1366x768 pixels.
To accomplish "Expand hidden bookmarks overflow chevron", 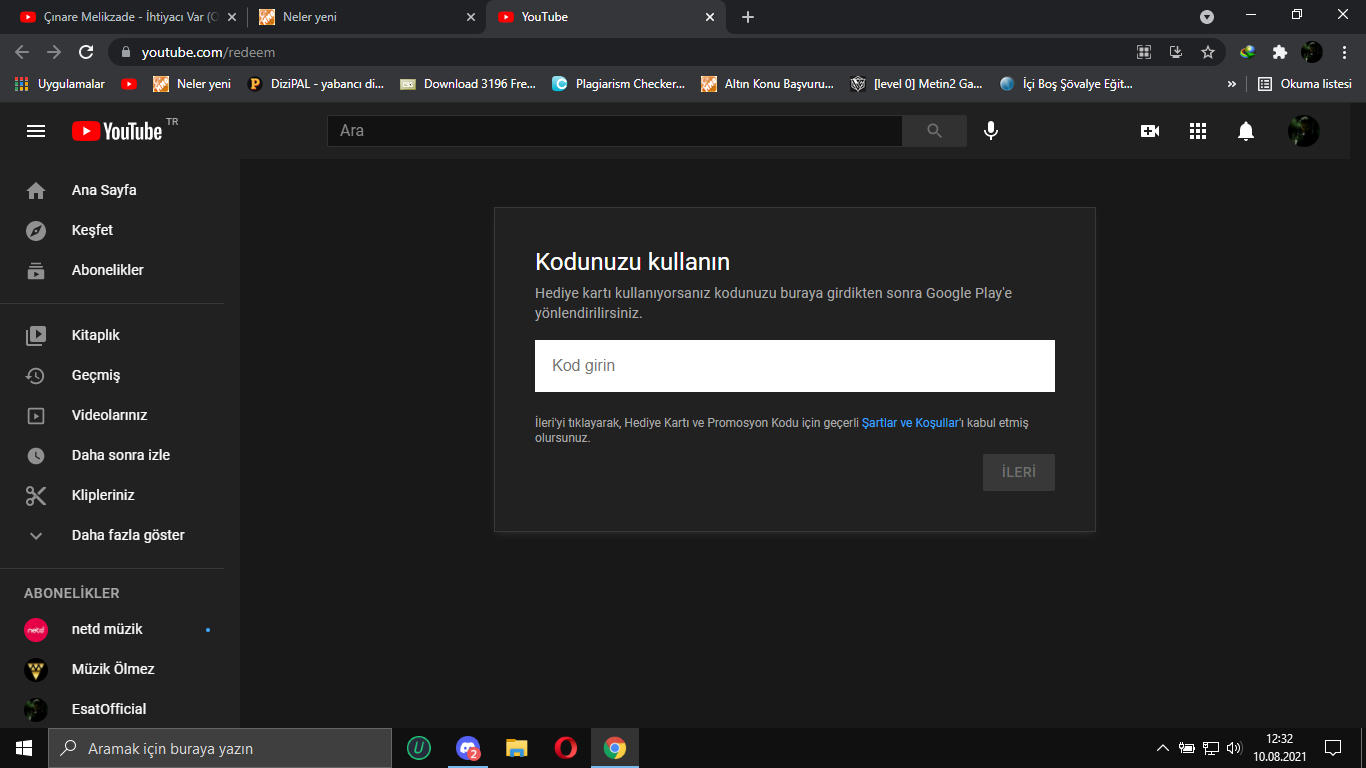I will (1231, 84).
